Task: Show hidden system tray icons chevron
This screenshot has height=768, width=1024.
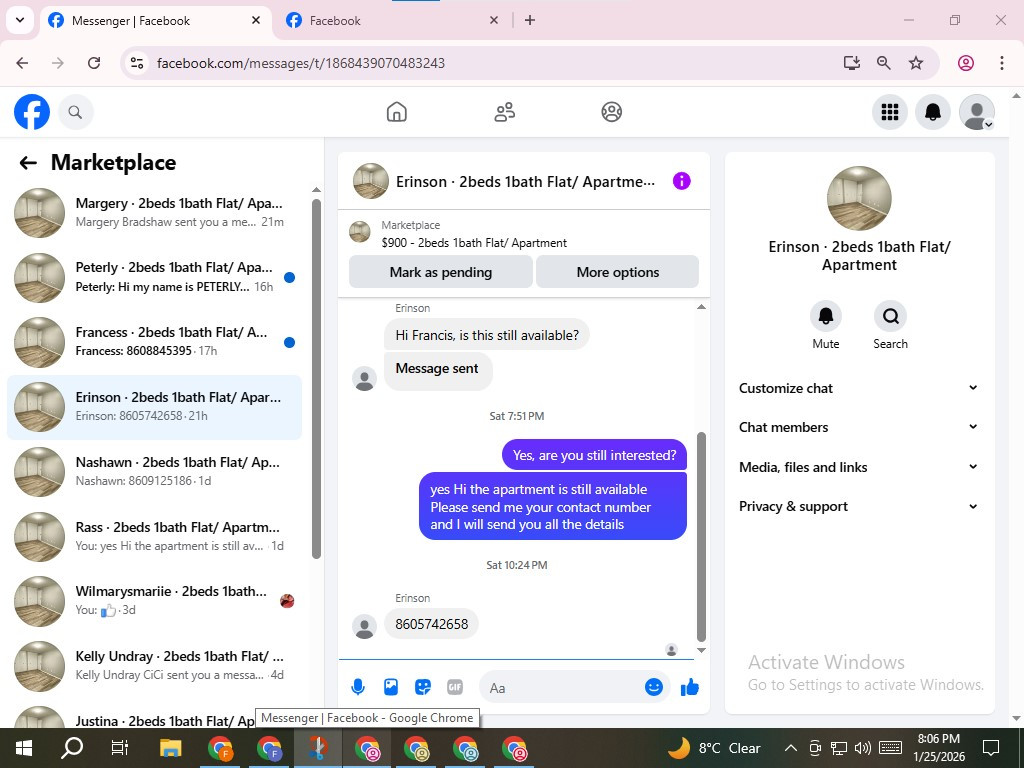Action: [x=790, y=748]
